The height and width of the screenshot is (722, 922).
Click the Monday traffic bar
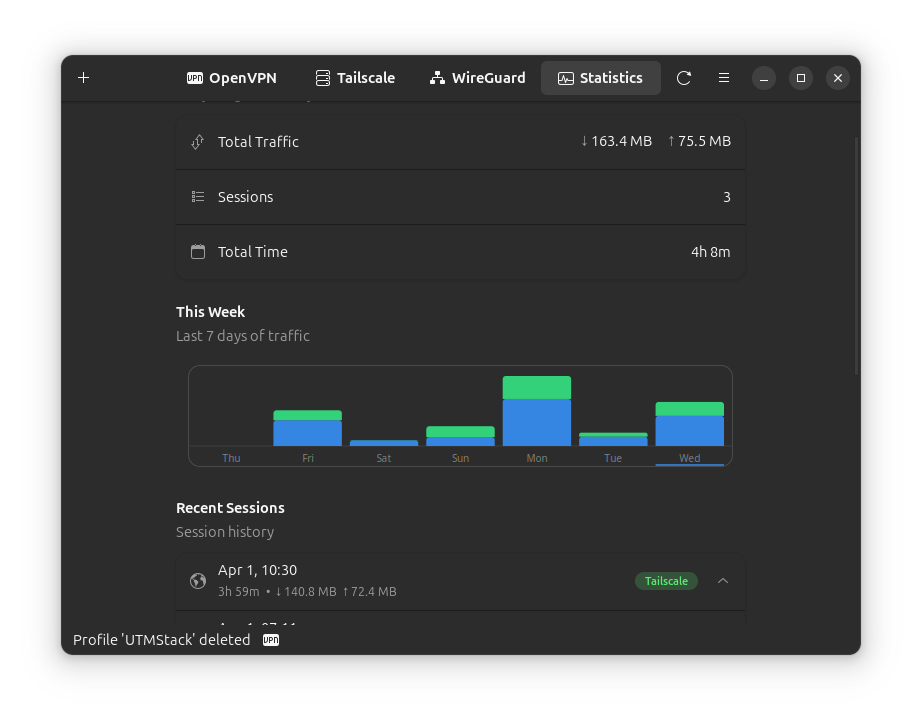coord(537,411)
